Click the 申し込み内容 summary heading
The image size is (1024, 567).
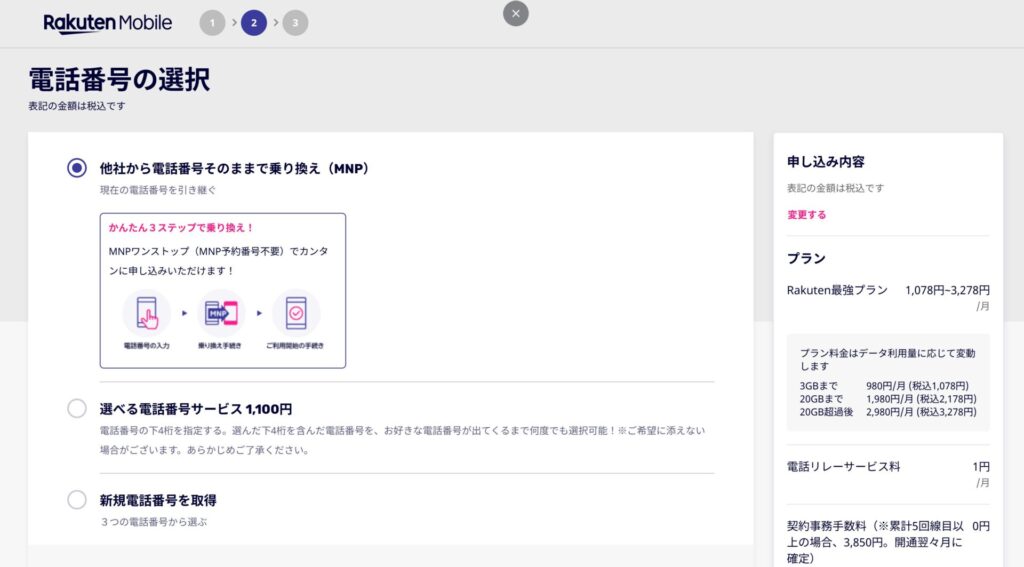coord(825,162)
